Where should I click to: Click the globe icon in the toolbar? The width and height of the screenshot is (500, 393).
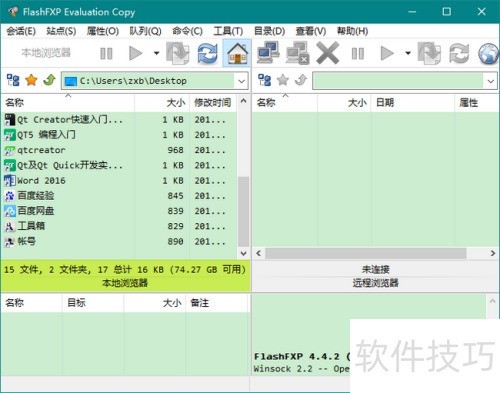(489, 53)
